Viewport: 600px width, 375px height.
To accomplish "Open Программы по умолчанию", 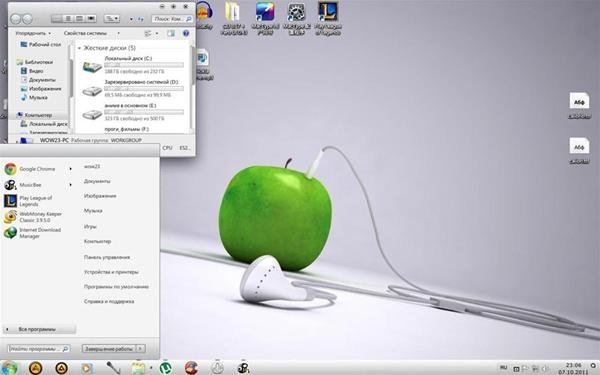I will click(116, 287).
